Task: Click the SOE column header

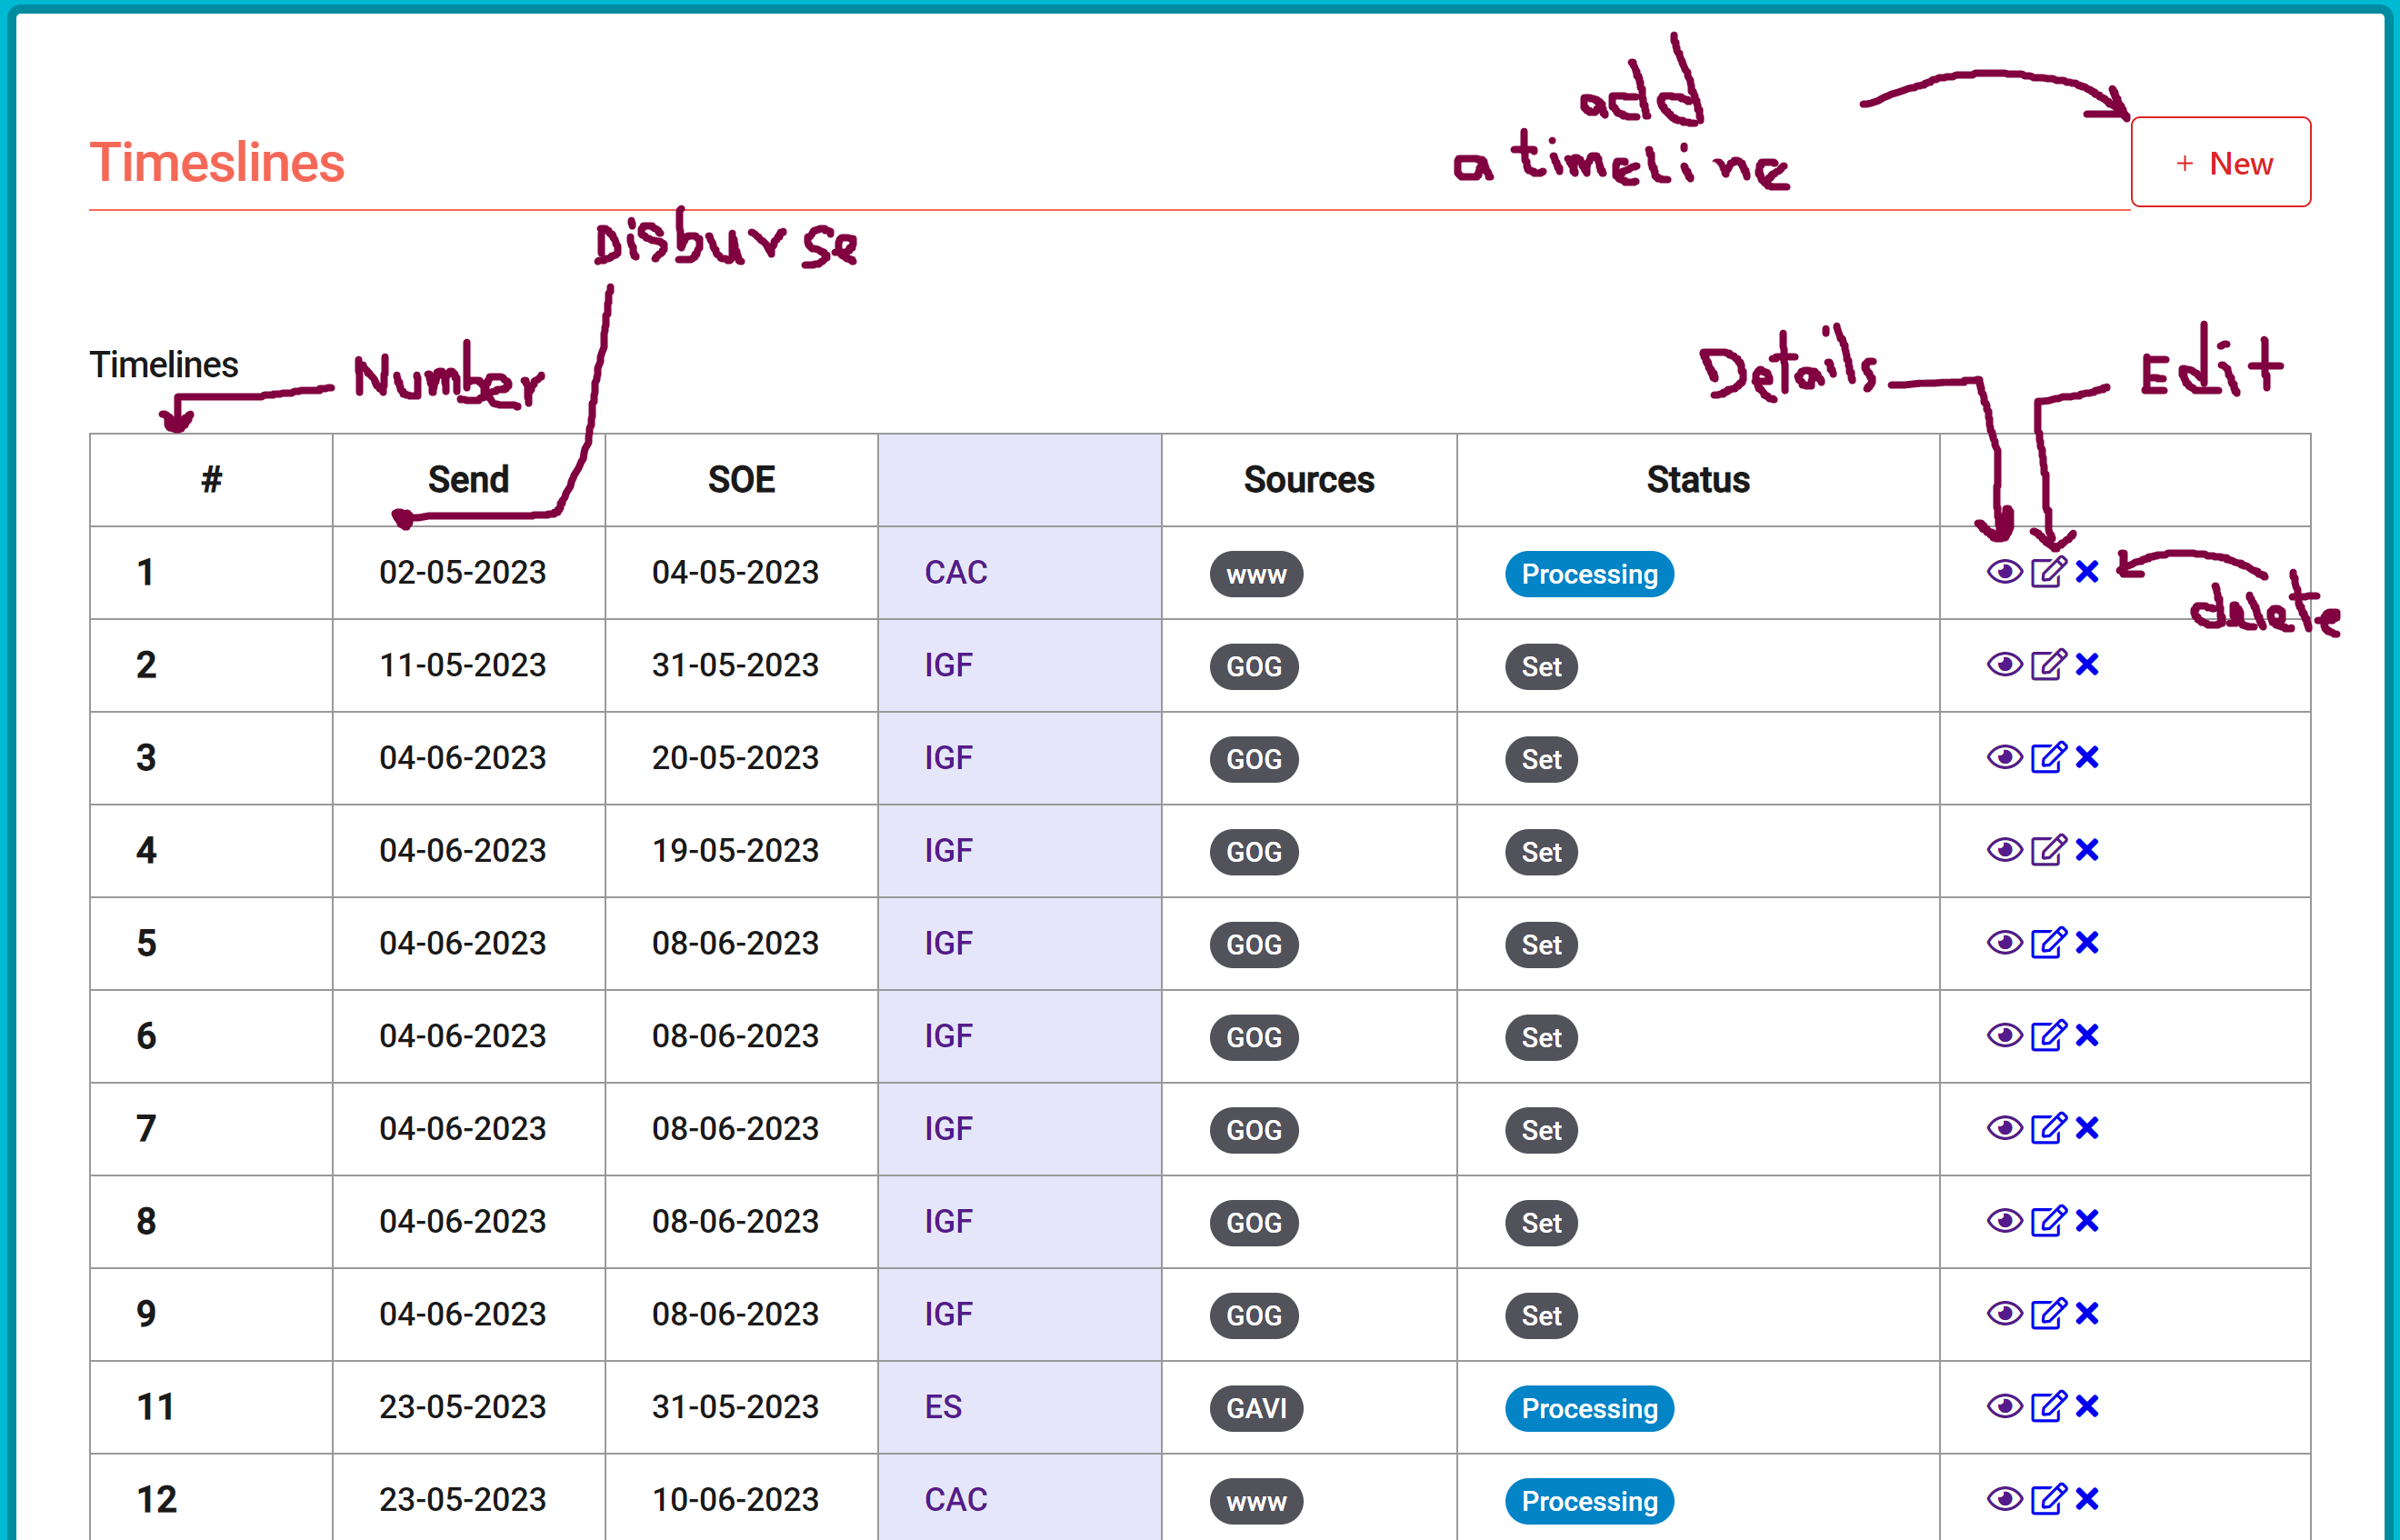Action: tap(741, 480)
